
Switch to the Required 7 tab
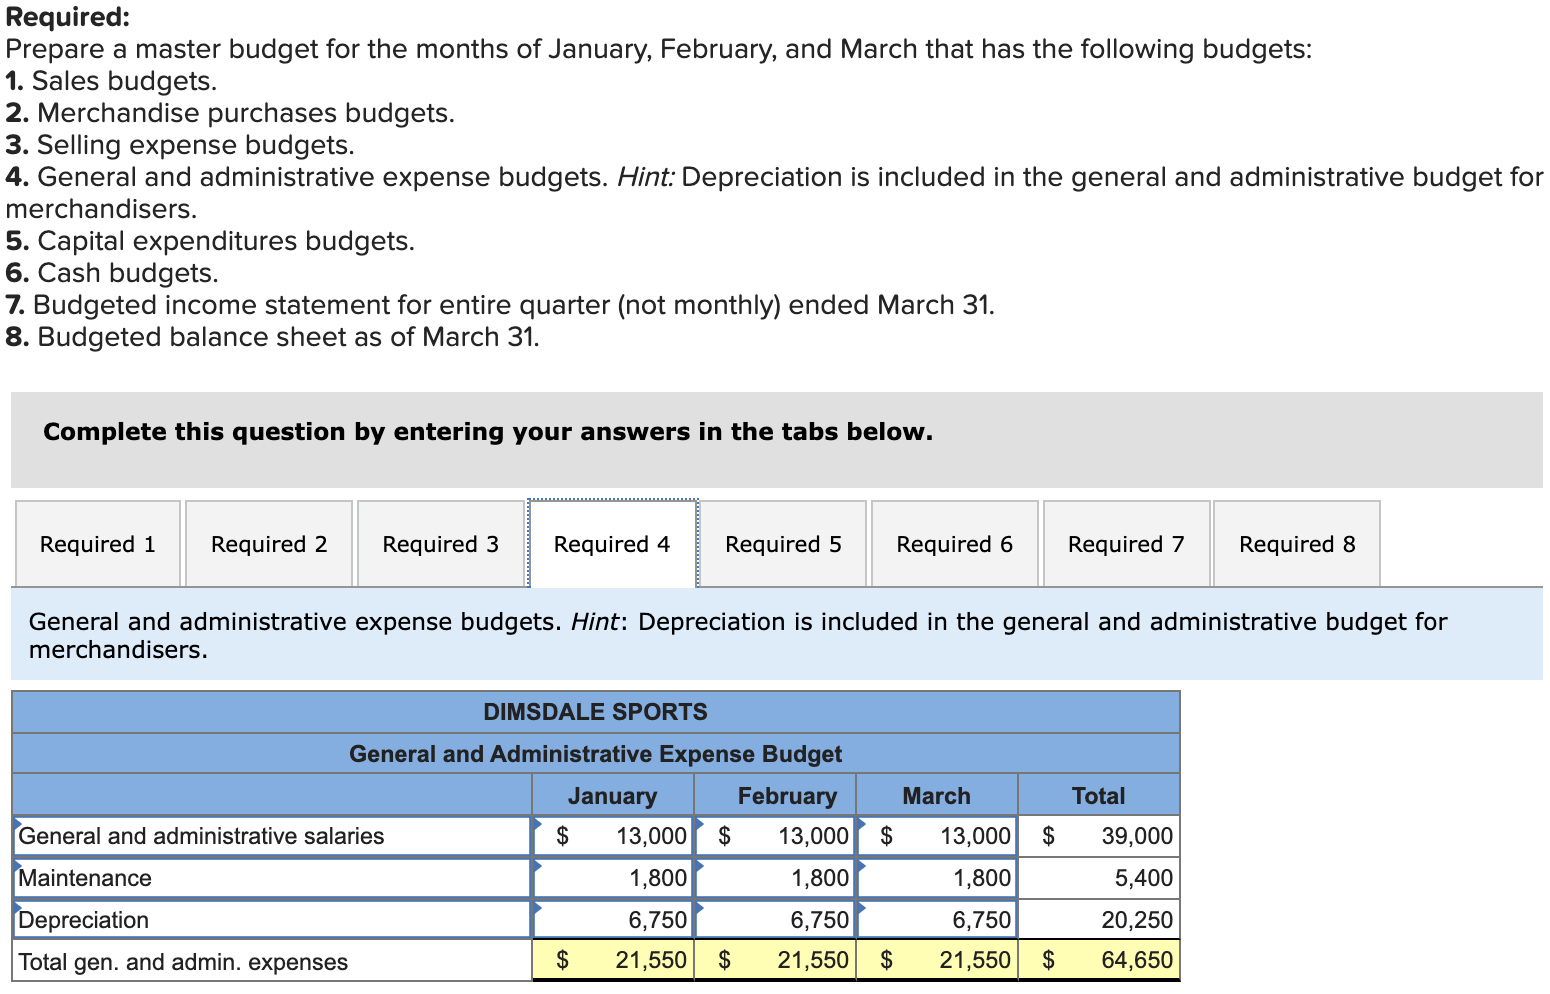pyautogui.click(x=1126, y=543)
